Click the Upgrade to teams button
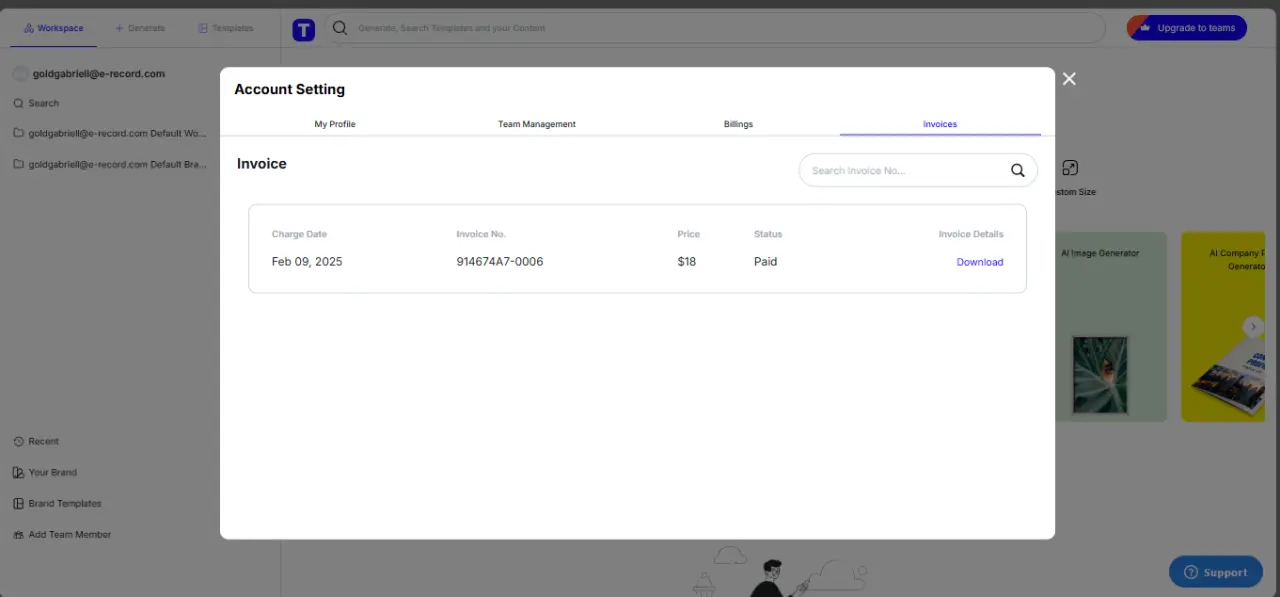Screen dimensions: 1280x597 coord(1187,28)
